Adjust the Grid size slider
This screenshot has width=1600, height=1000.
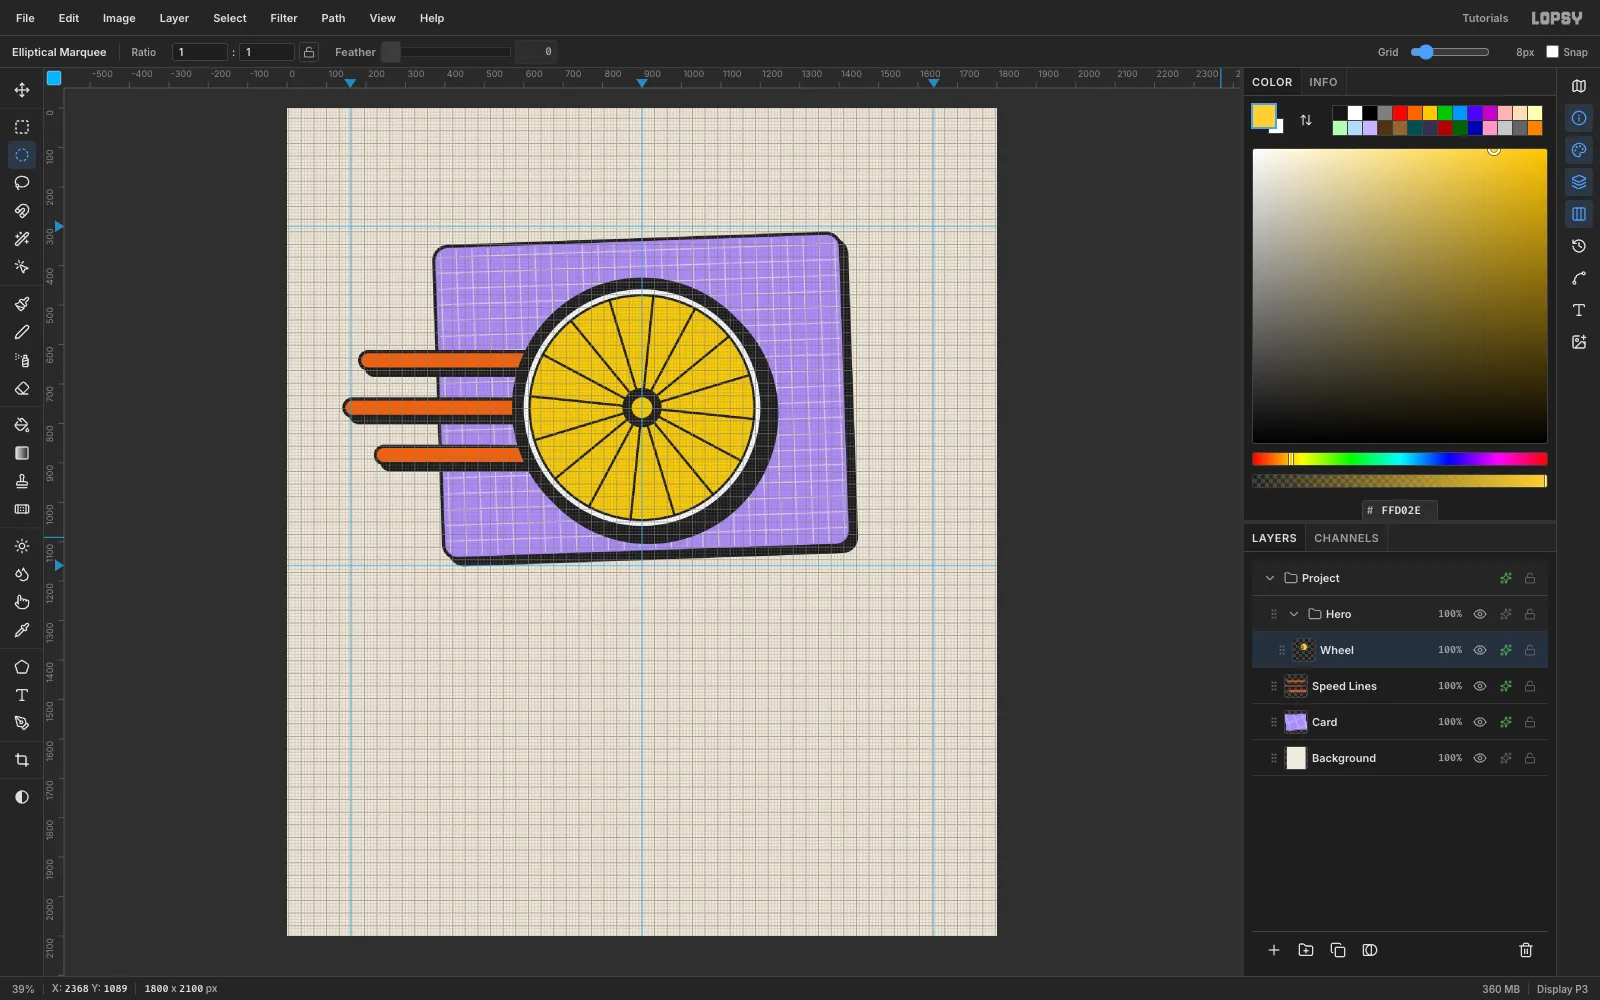(1450, 52)
